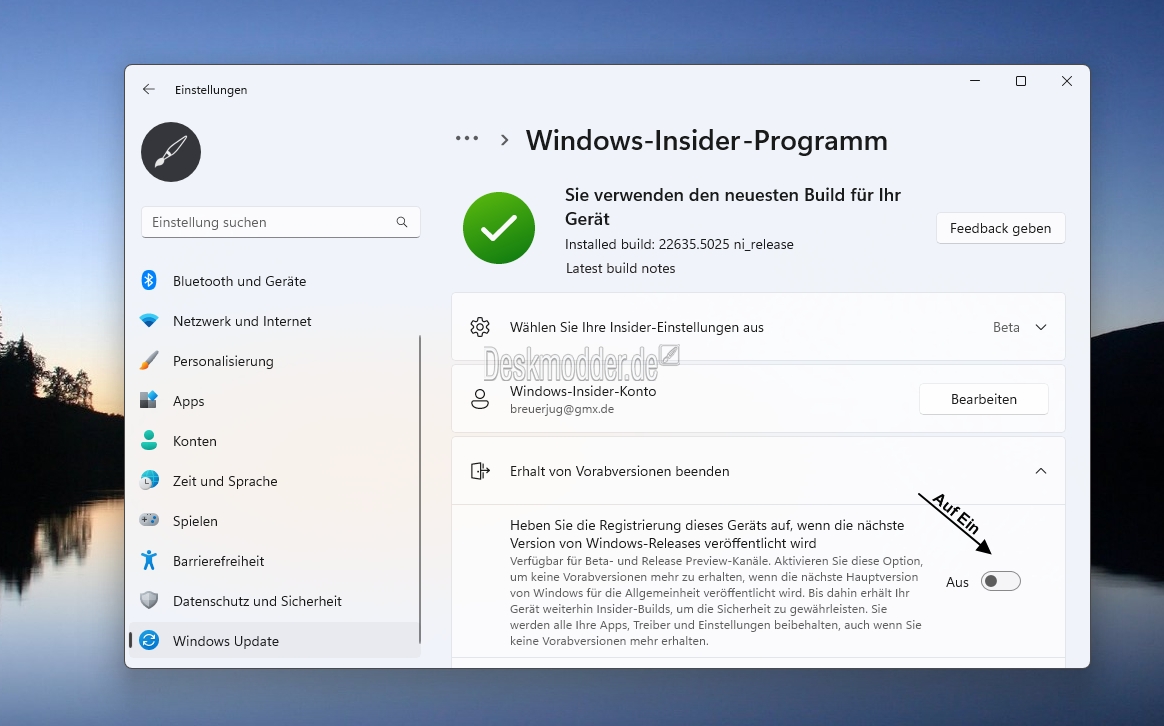The image size is (1164, 726).
Task: Click the Feedback geben button
Action: [1000, 229]
